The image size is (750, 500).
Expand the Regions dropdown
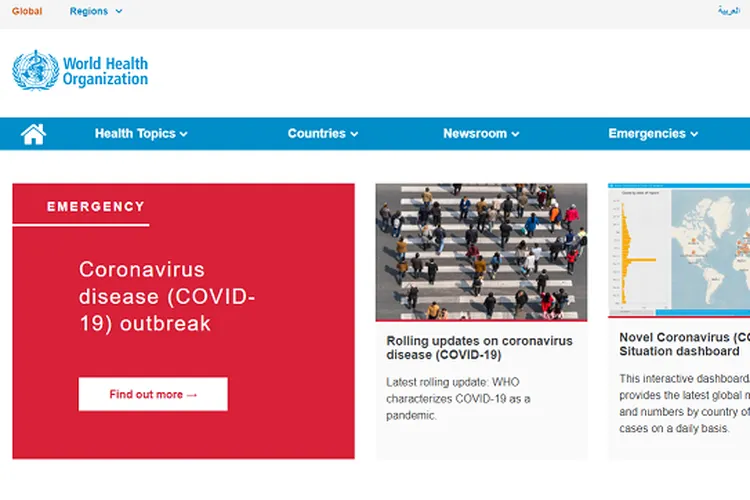pos(96,11)
